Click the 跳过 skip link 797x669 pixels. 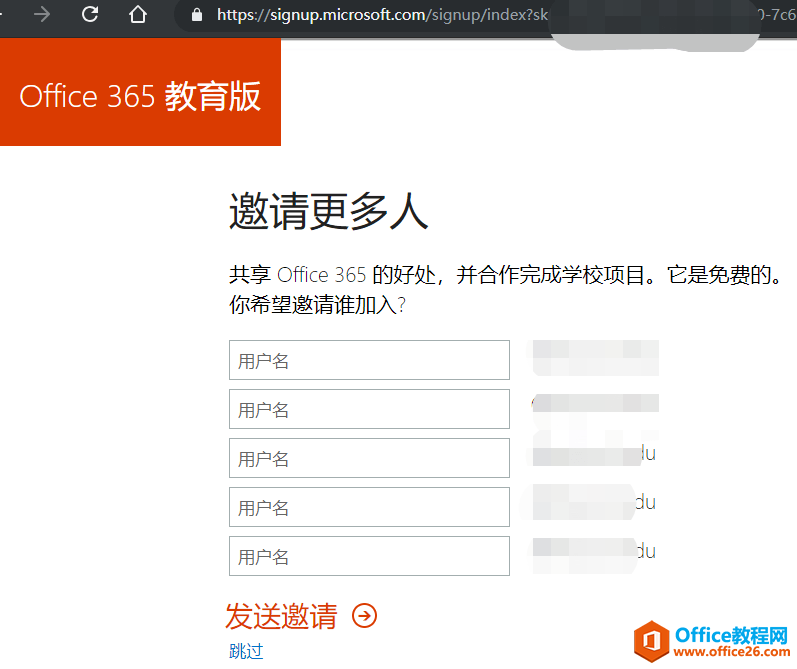click(246, 651)
